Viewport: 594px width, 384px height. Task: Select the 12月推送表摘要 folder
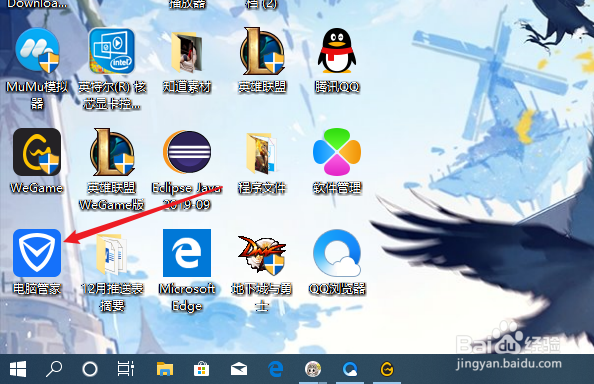pos(111,254)
